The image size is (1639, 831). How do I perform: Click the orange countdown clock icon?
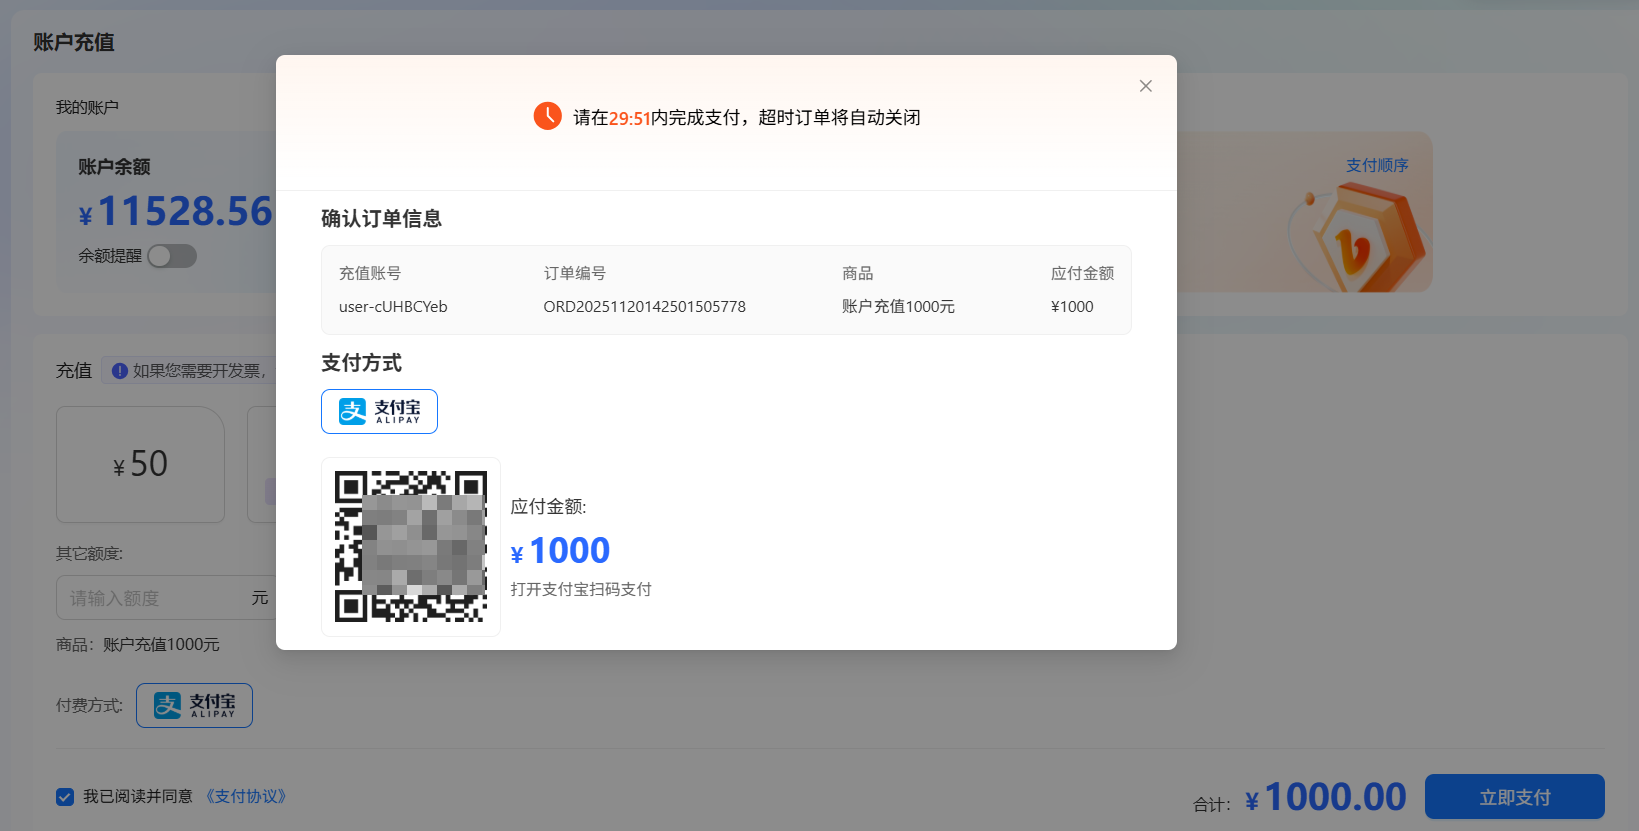548,116
